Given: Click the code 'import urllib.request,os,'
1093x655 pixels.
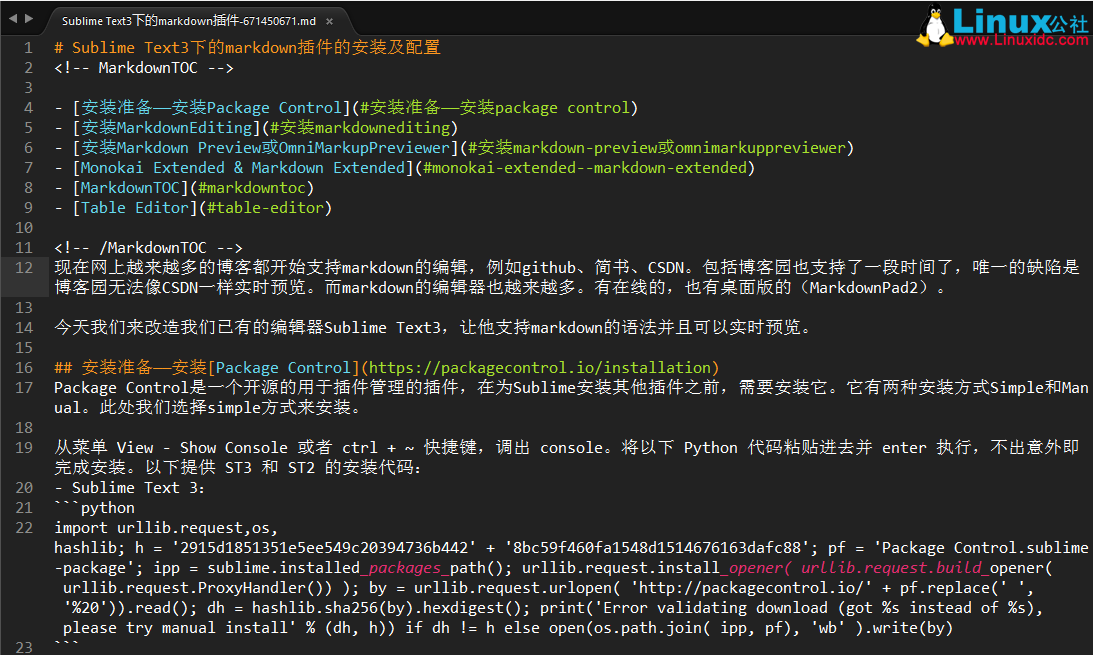Looking at the screenshot, I should (x=167, y=527).
